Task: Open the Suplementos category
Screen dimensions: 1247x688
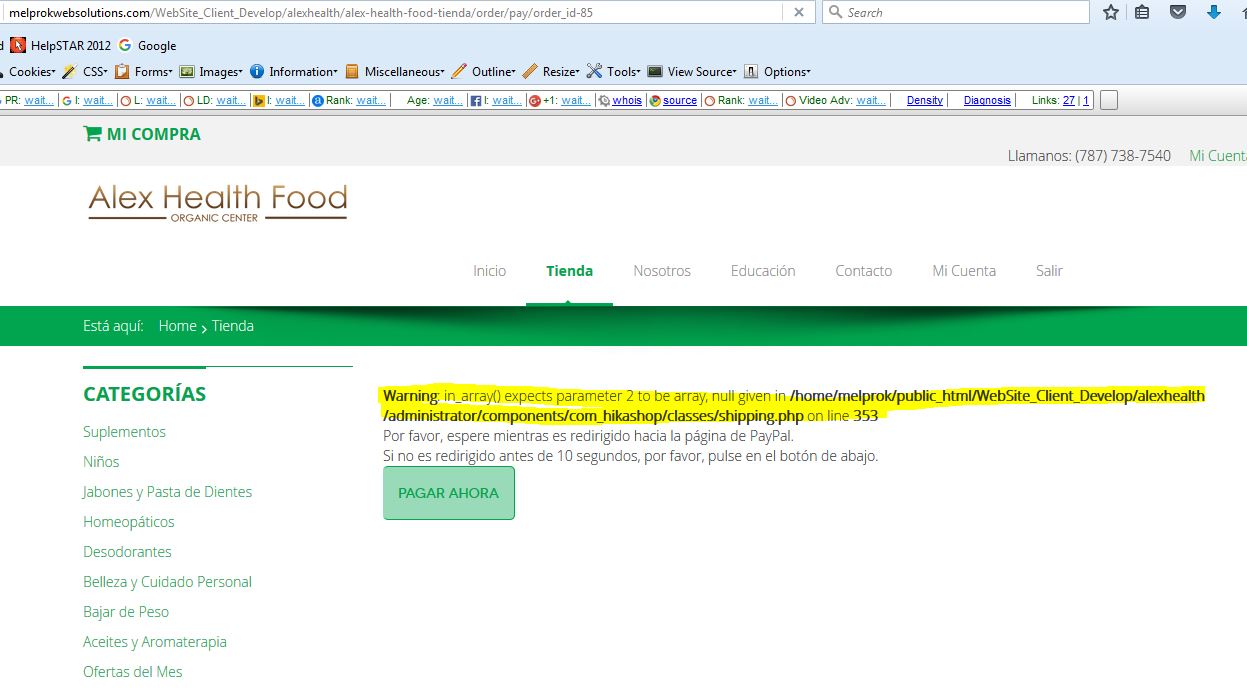Action: pos(124,432)
